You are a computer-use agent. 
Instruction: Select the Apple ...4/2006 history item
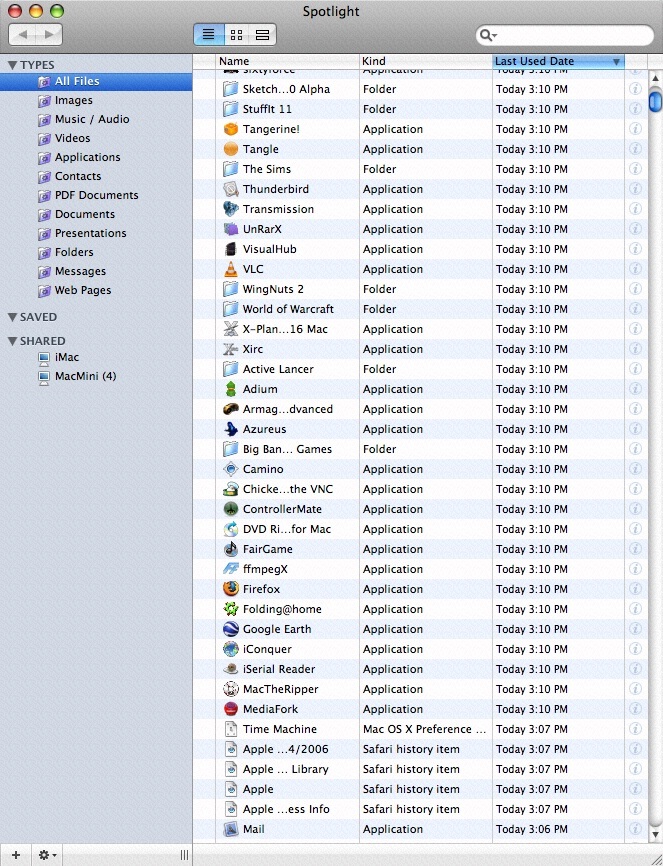pyautogui.click(x=286, y=749)
